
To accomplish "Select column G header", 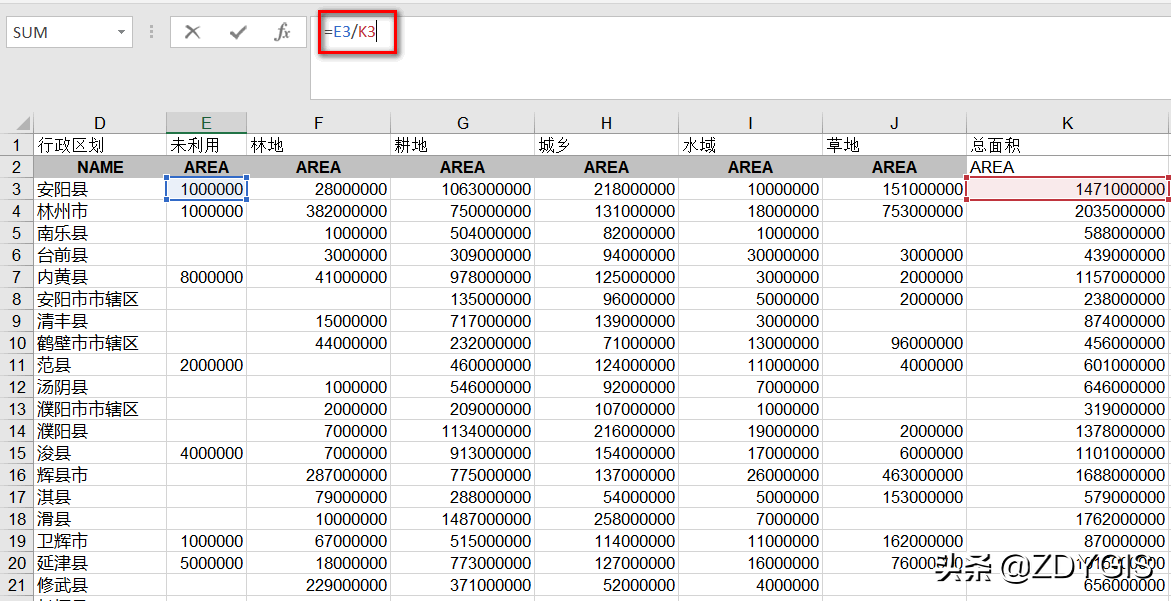I will click(x=463, y=123).
